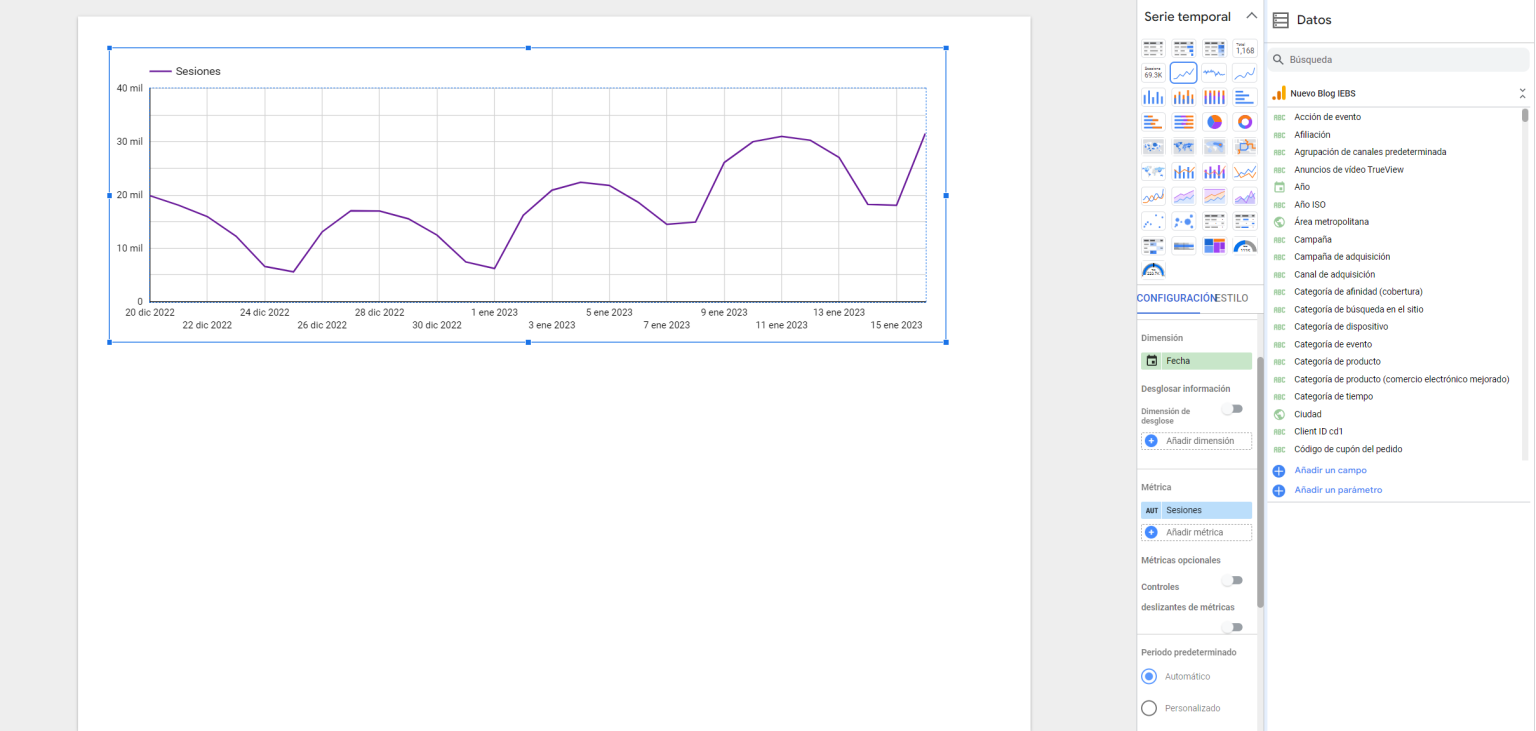Image resolution: width=1536 pixels, height=731 pixels.
Task: Pick the treemap chart icon
Action: (x=1214, y=246)
